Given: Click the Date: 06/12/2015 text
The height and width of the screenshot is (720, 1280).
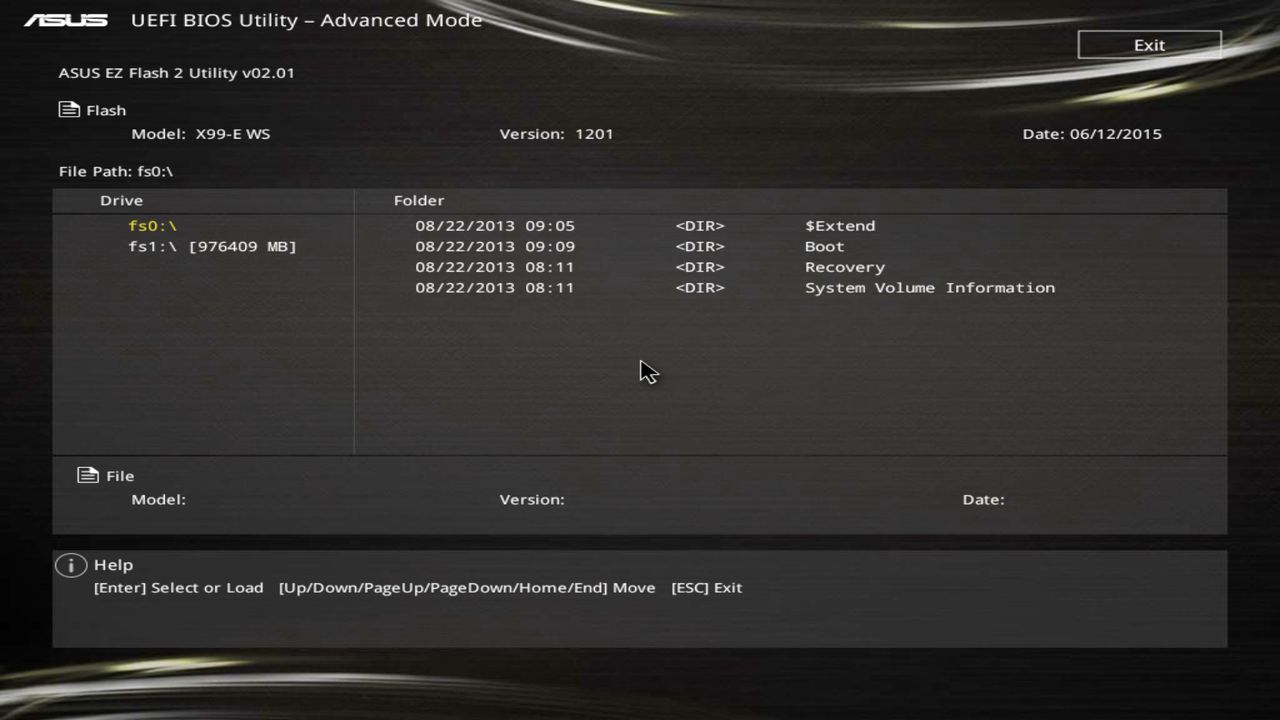Looking at the screenshot, I should pos(1092,134).
